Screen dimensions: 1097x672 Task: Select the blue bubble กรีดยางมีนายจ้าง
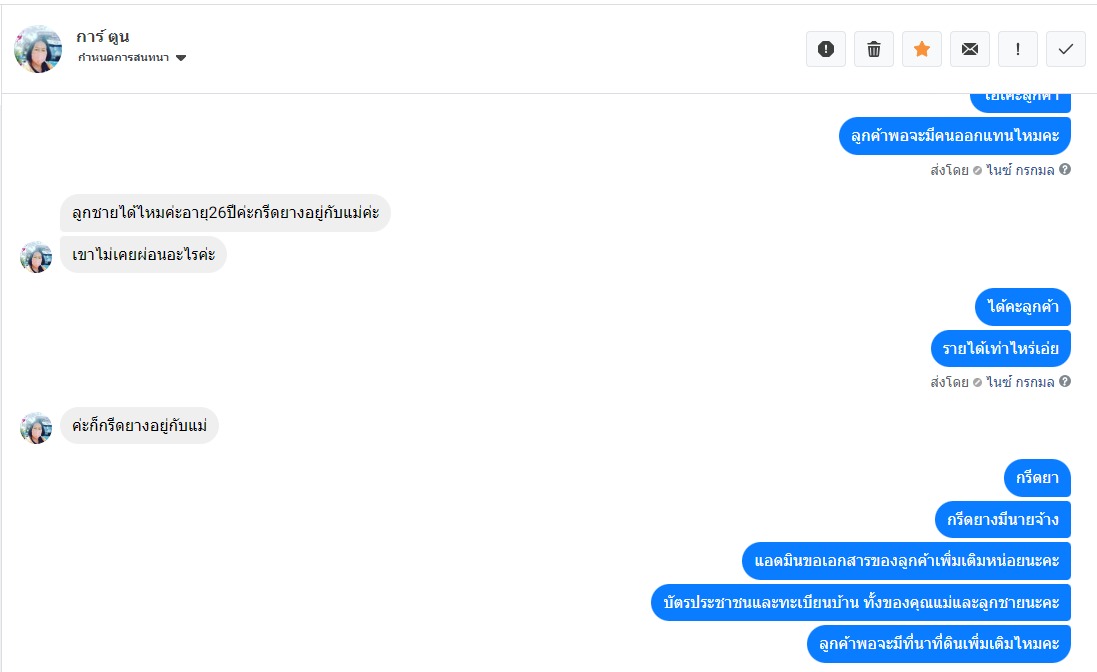tap(1003, 520)
